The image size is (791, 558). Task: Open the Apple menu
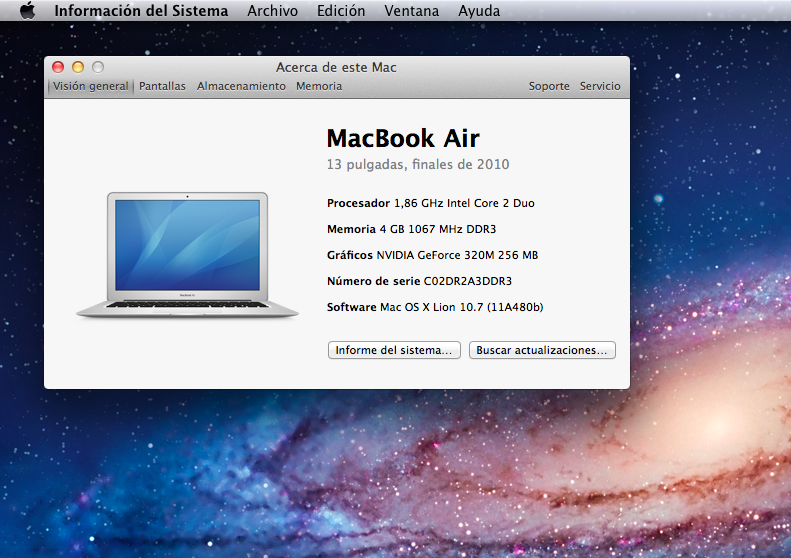28,10
